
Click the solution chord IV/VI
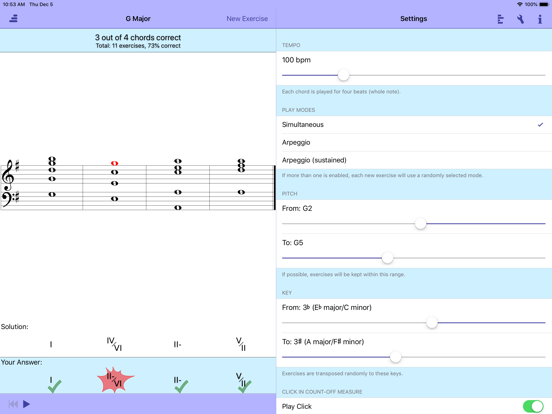[114, 344]
